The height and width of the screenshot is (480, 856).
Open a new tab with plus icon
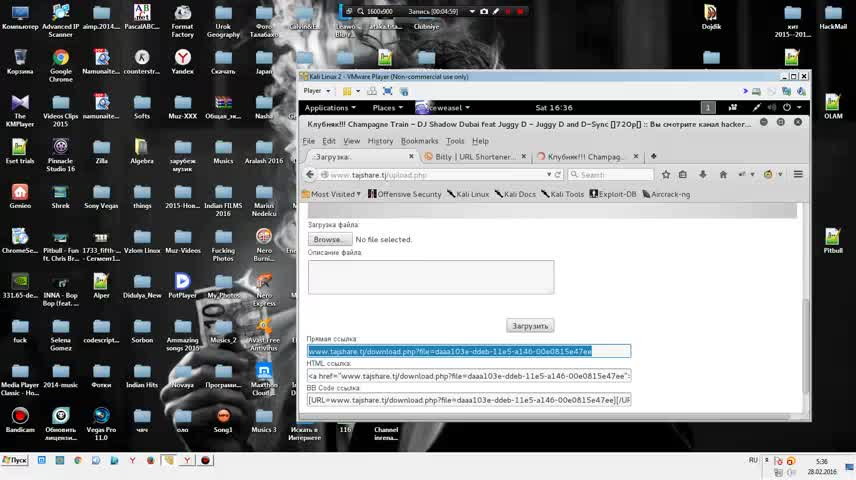click(x=653, y=156)
